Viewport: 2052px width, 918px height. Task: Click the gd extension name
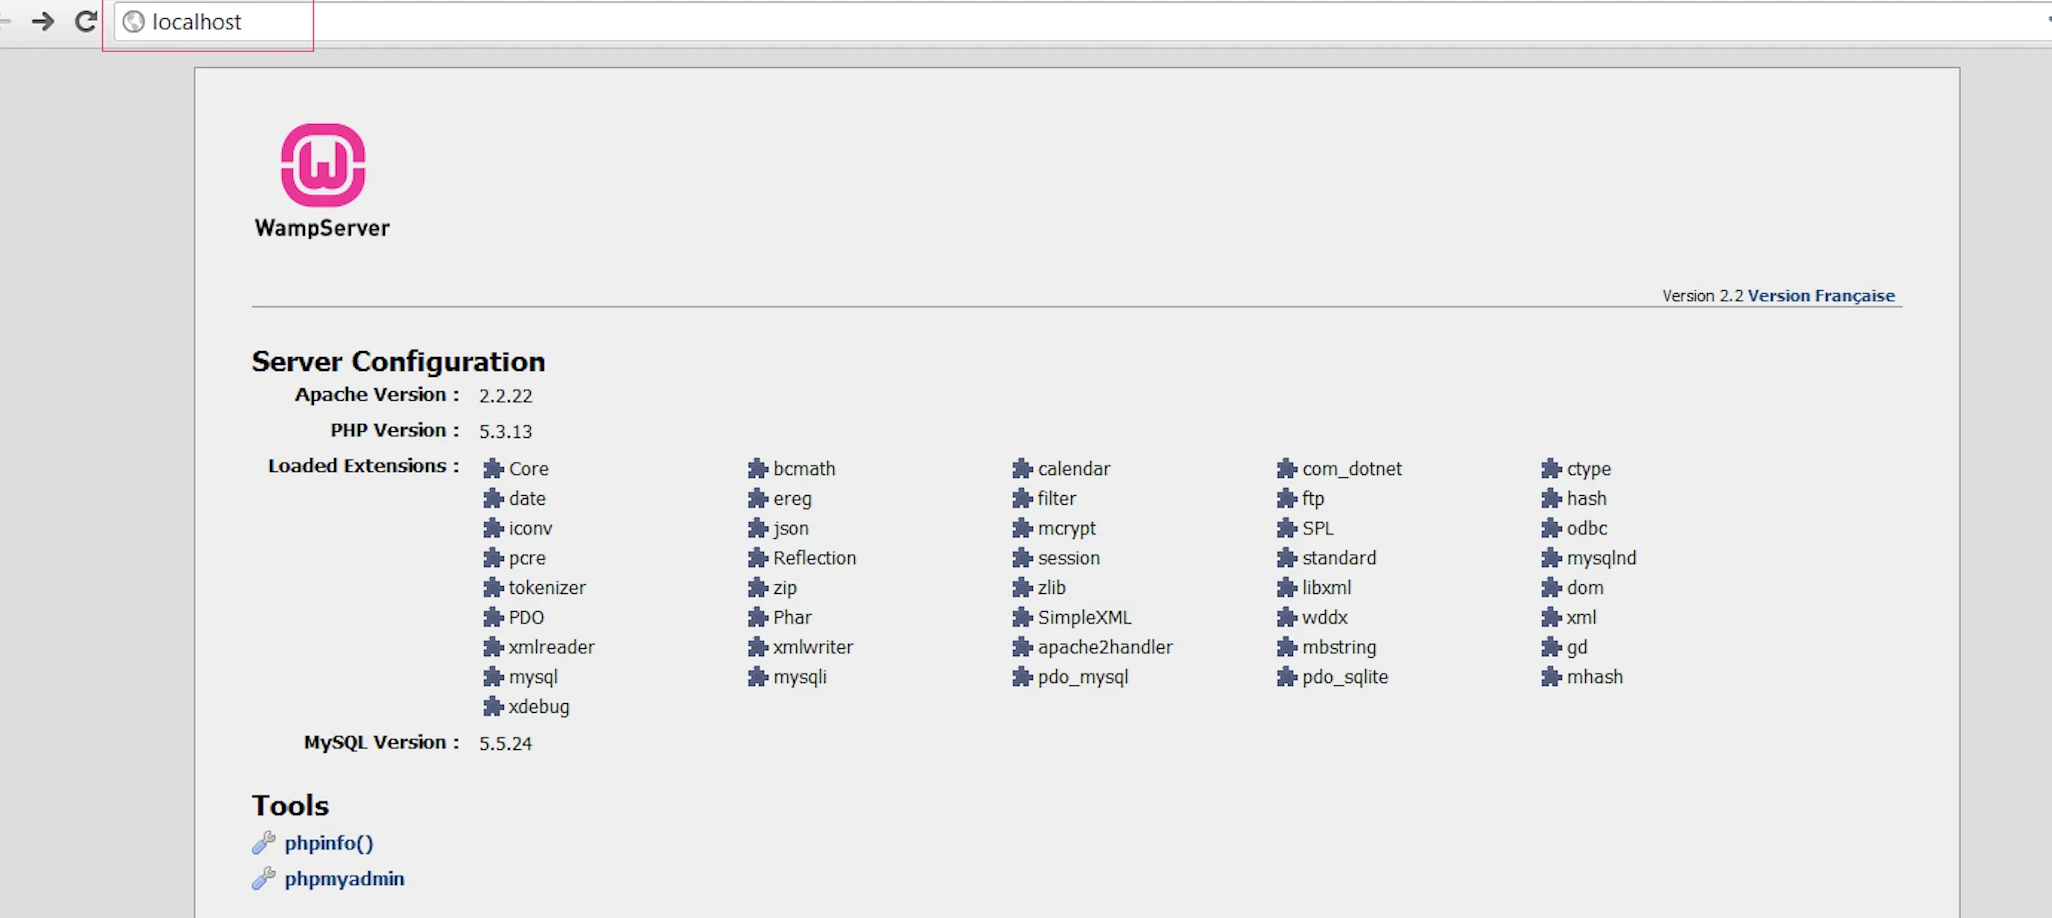coord(1577,648)
